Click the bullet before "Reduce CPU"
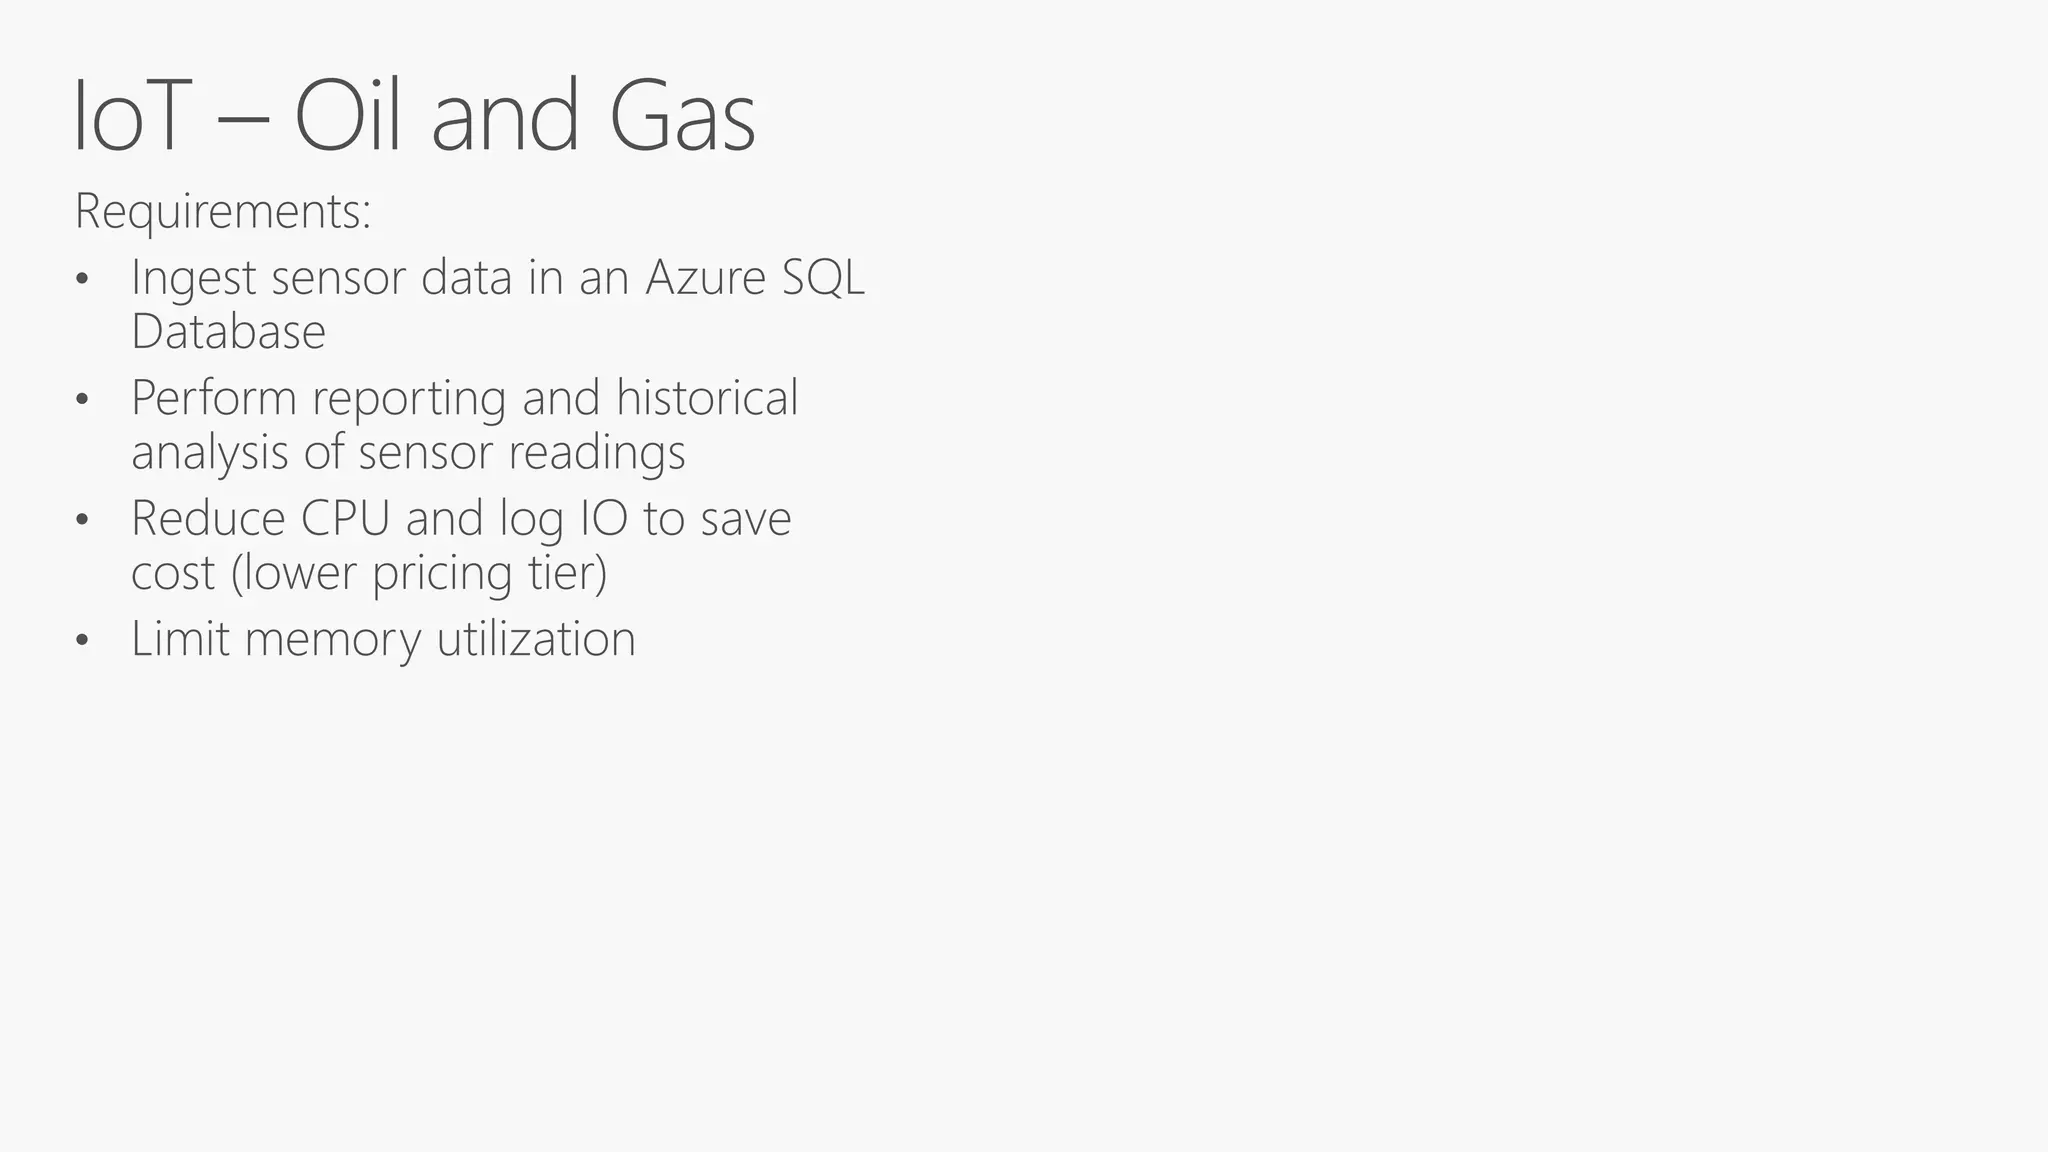2048x1152 pixels. [82, 520]
